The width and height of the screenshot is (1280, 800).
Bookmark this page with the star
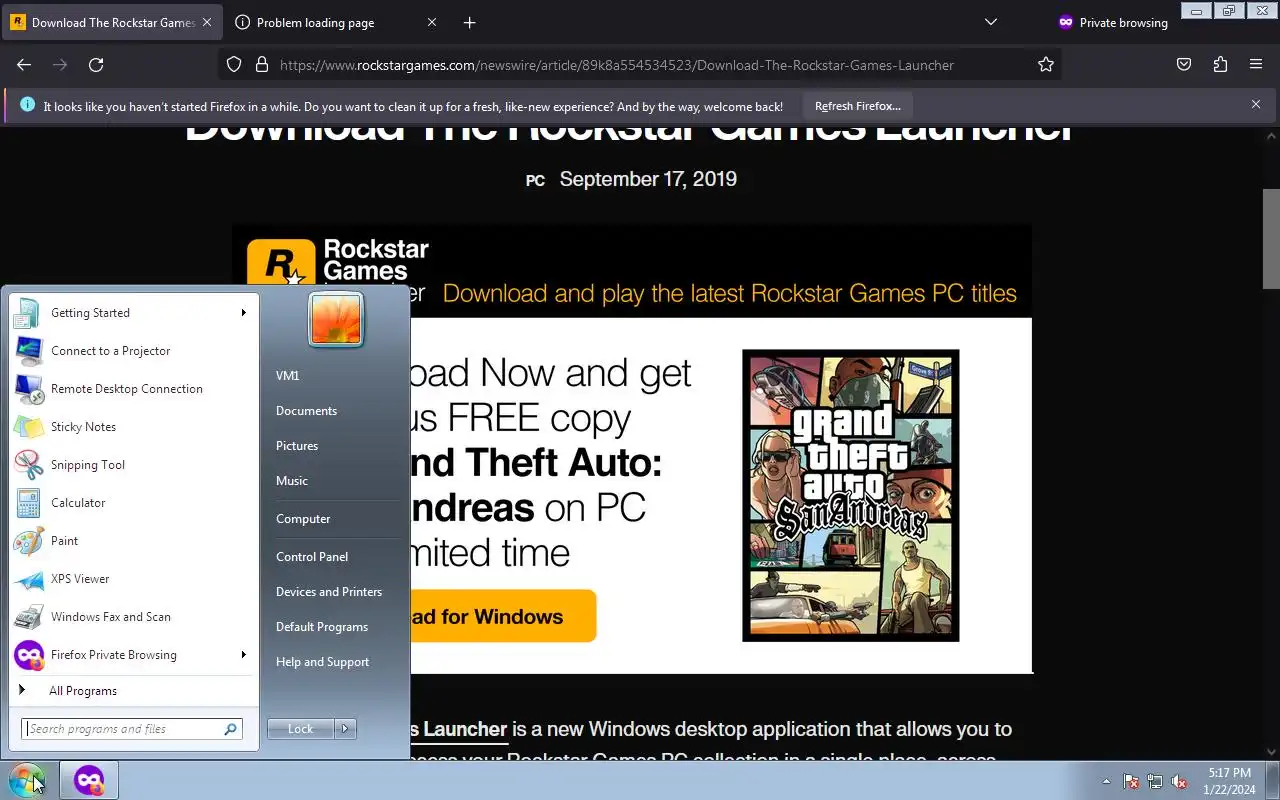[x=1046, y=65]
